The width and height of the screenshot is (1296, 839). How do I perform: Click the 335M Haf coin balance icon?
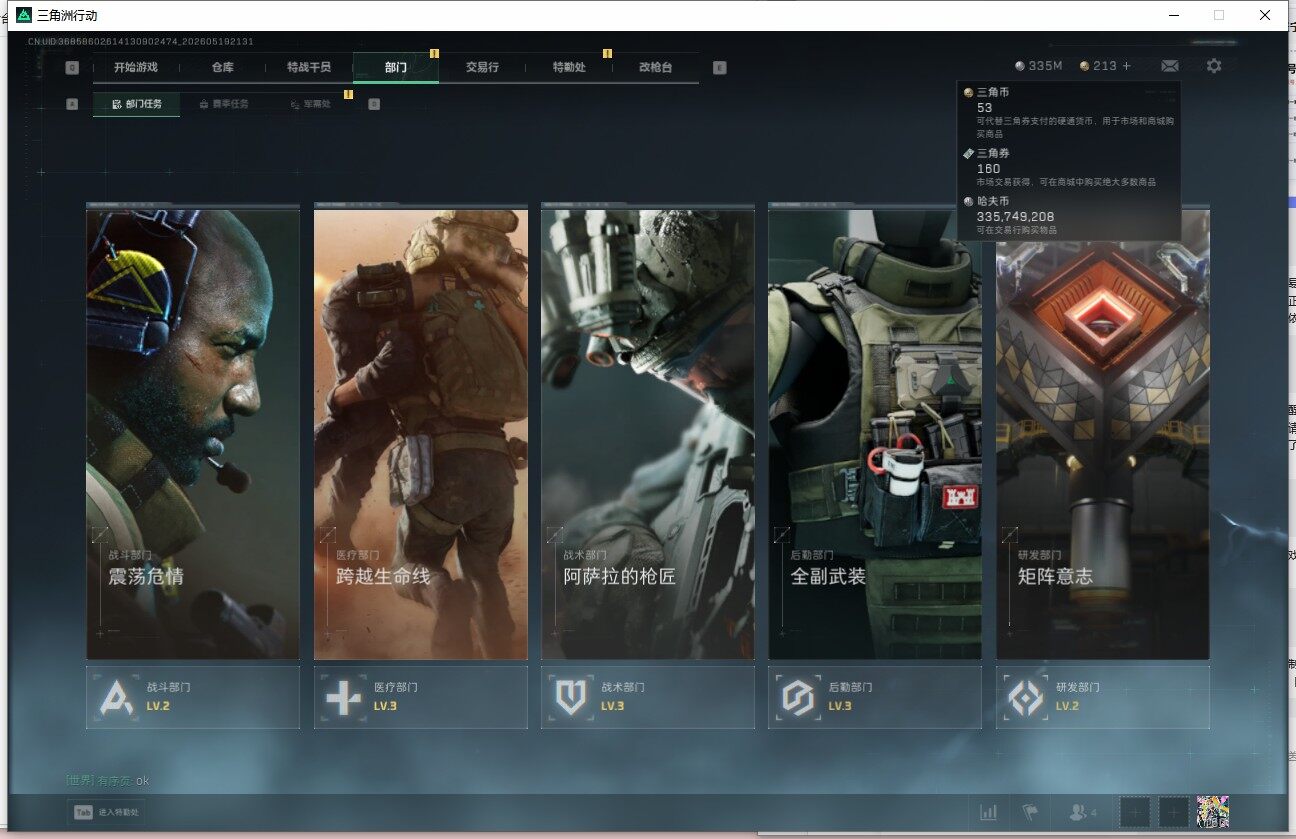coord(1020,66)
